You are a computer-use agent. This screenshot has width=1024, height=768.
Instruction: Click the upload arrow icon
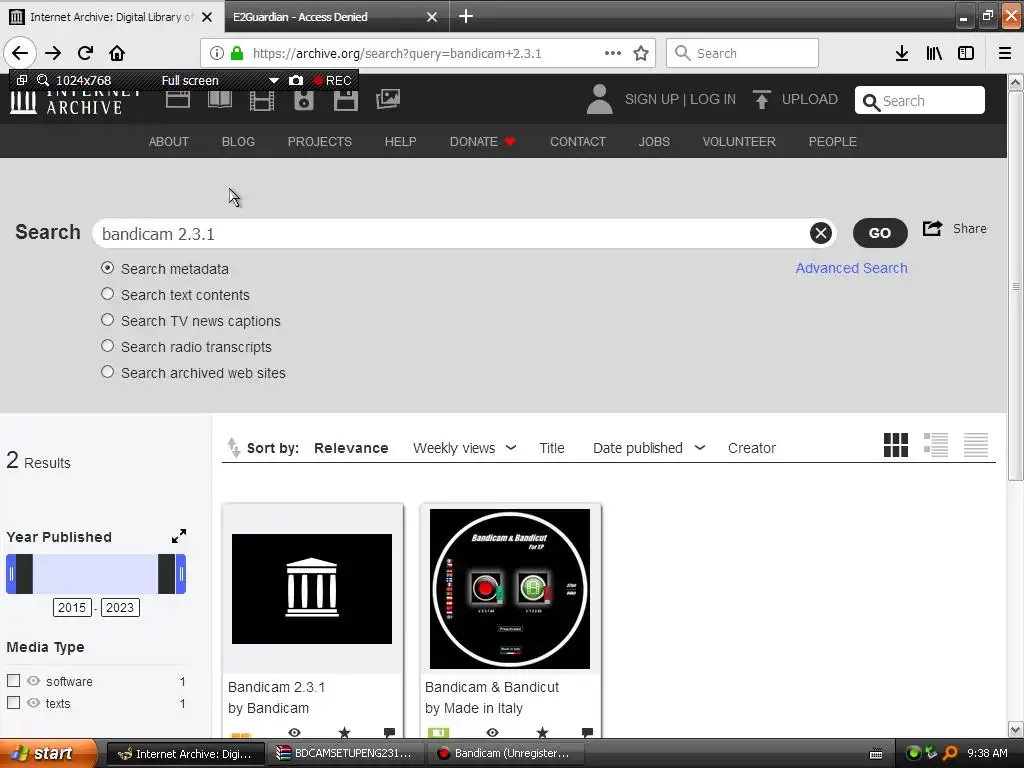[761, 99]
